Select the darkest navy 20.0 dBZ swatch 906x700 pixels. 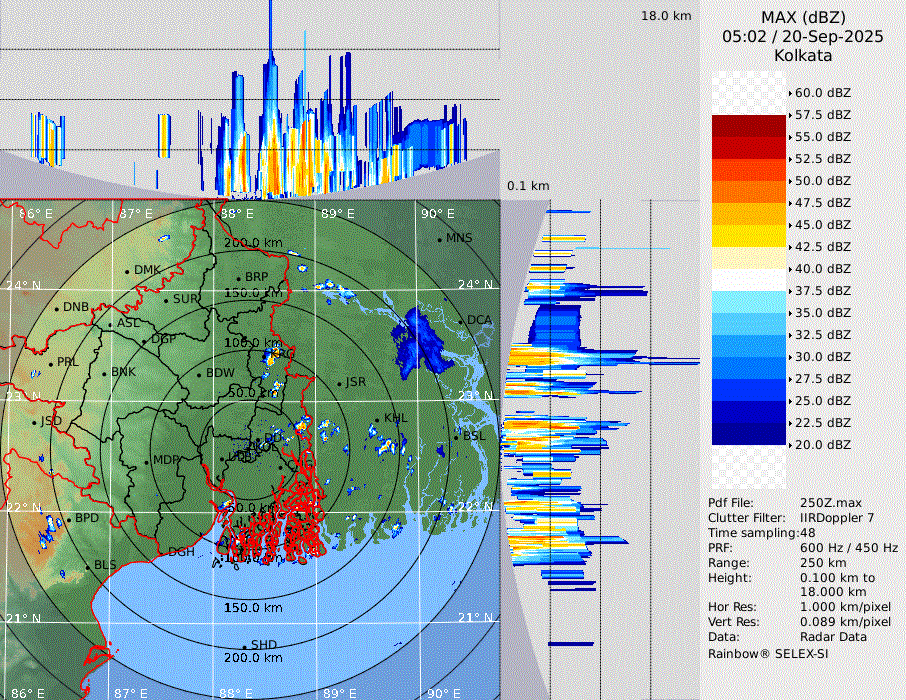pos(749,434)
